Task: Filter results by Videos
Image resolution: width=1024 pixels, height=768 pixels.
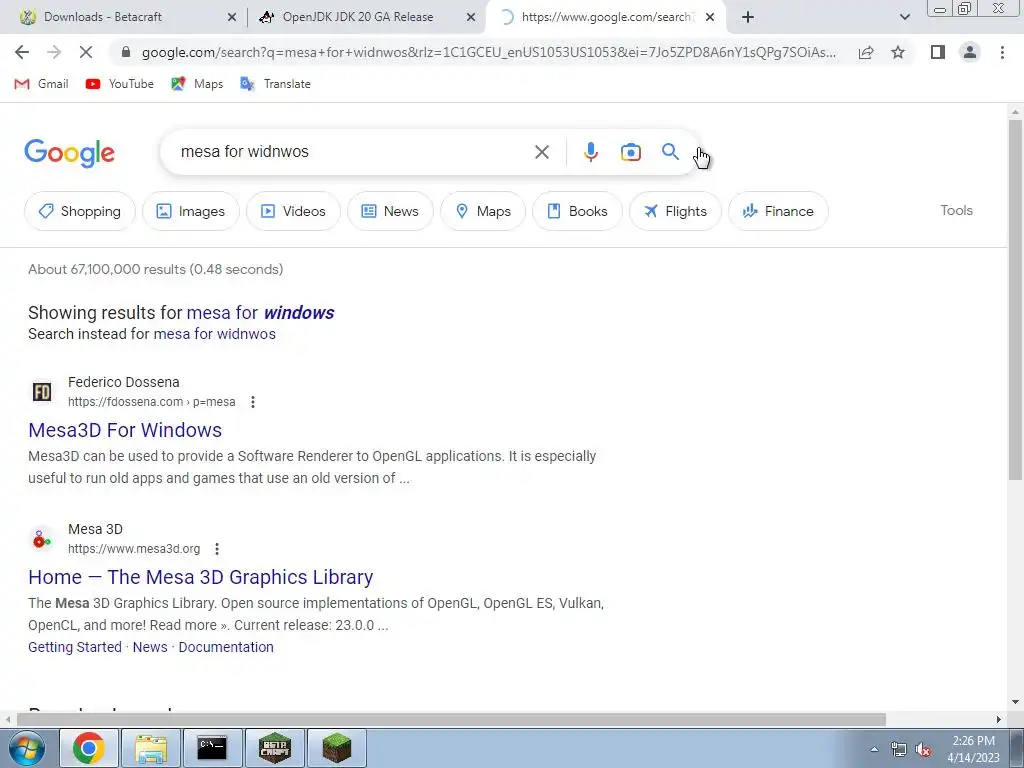Action: [293, 211]
